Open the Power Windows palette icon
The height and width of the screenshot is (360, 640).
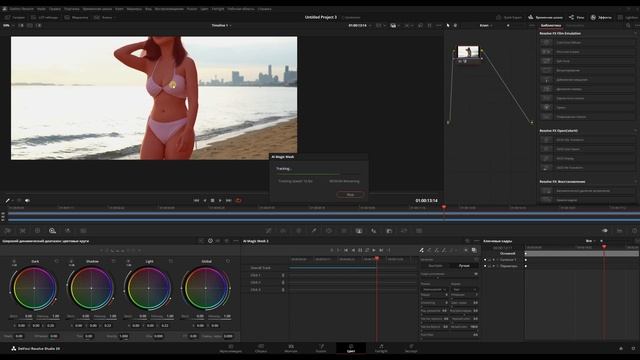coord(329,231)
